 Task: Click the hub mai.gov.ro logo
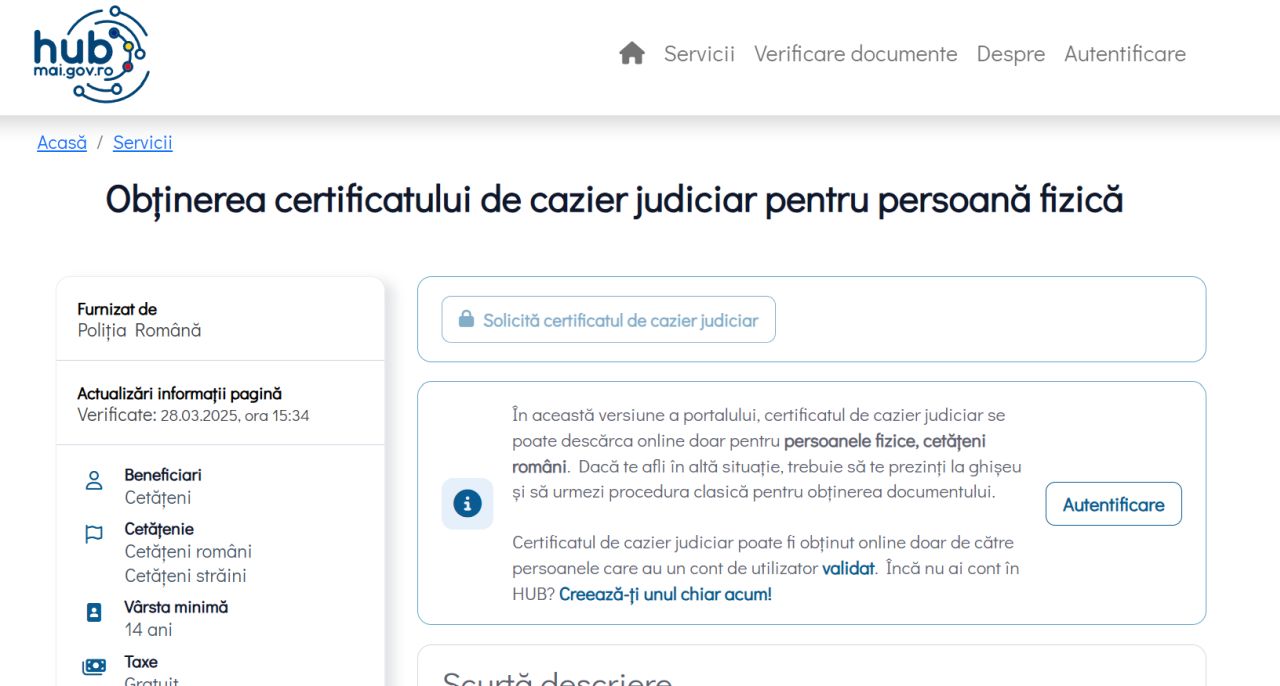pyautogui.click(x=90, y=55)
